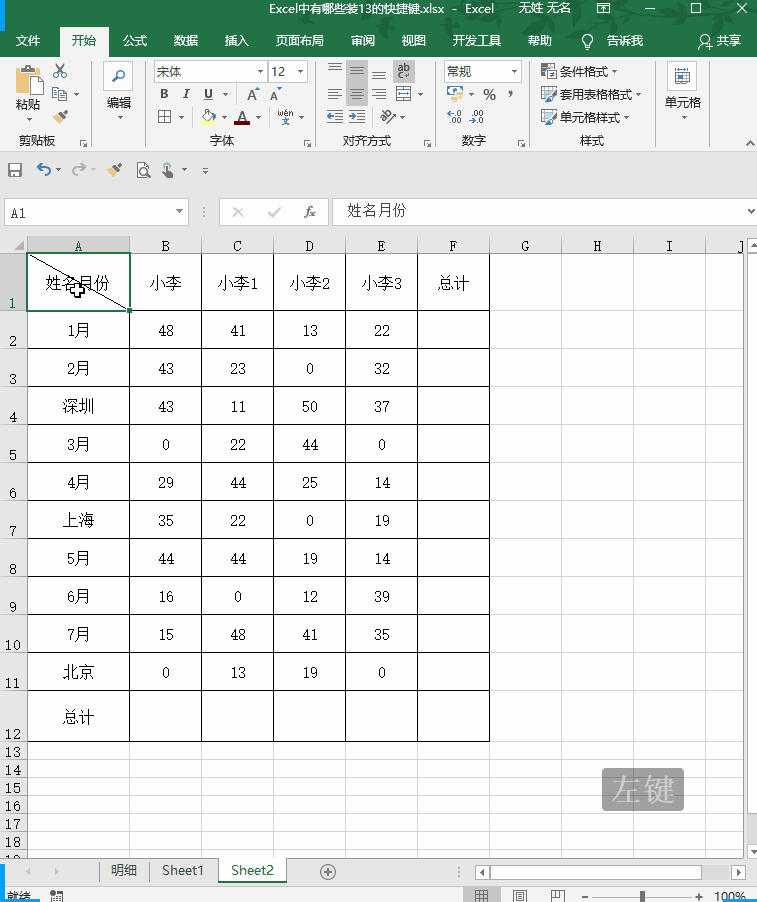Viewport: 757px width, 902px height.
Task: Click the Undo arrow
Action: (x=44, y=169)
